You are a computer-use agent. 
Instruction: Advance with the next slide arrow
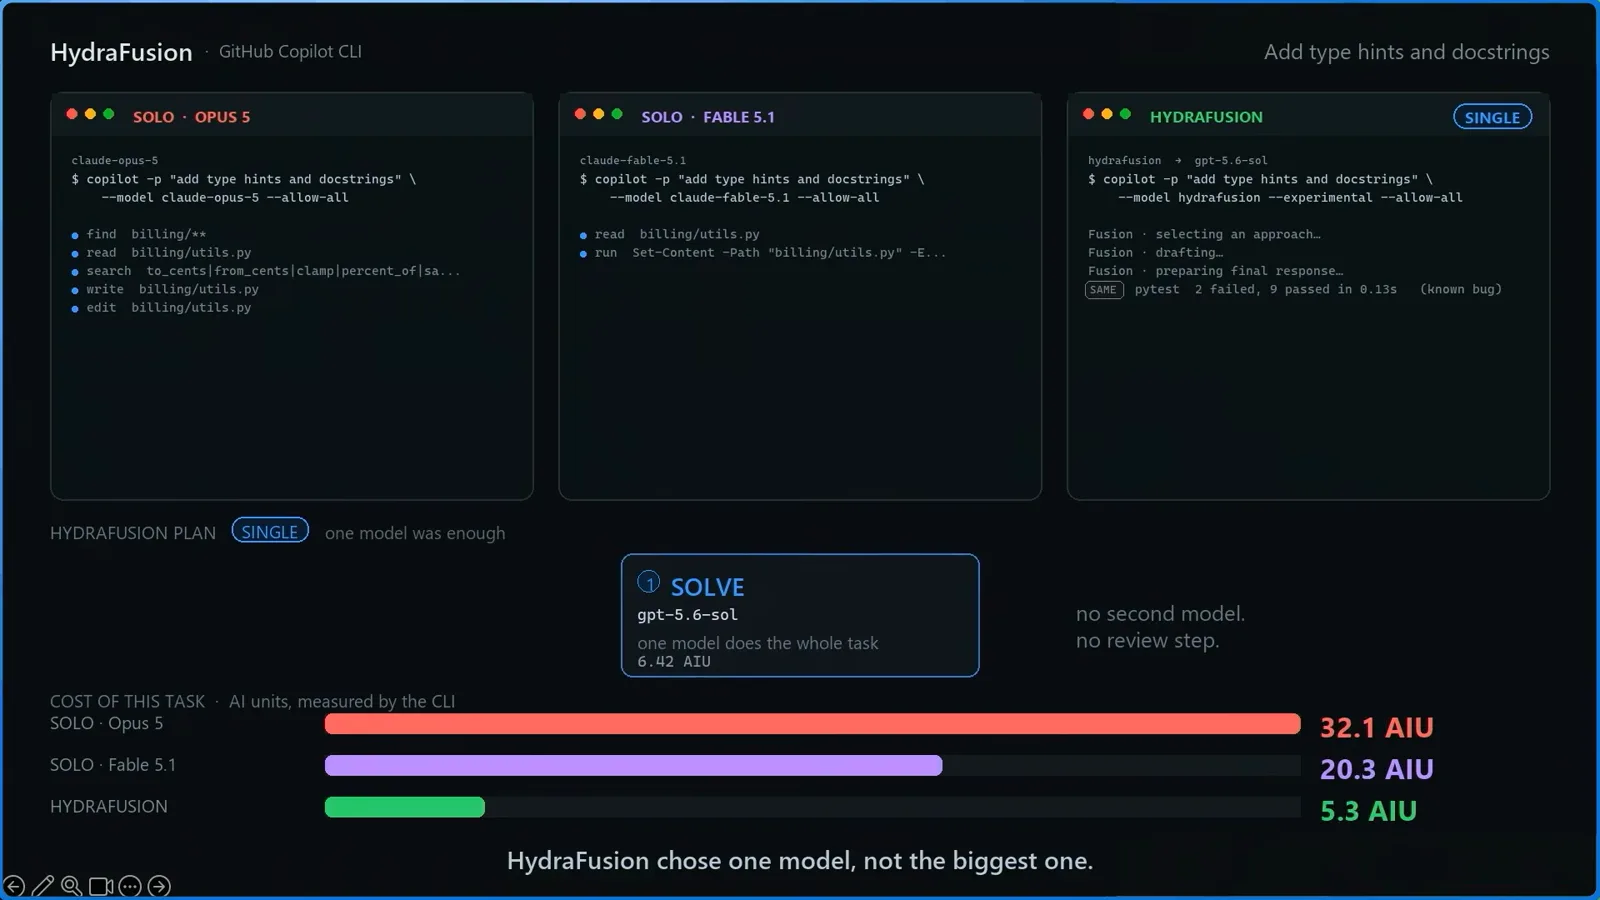(x=159, y=886)
